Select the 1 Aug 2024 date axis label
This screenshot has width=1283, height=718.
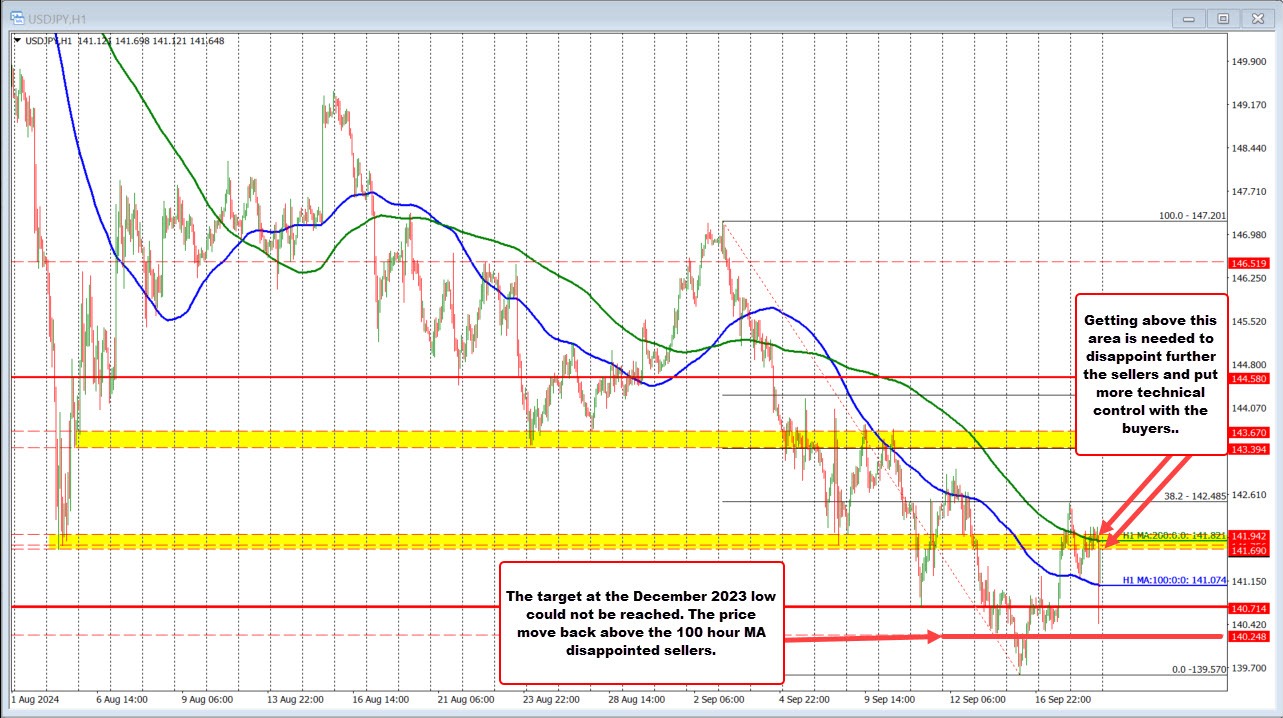(37, 701)
